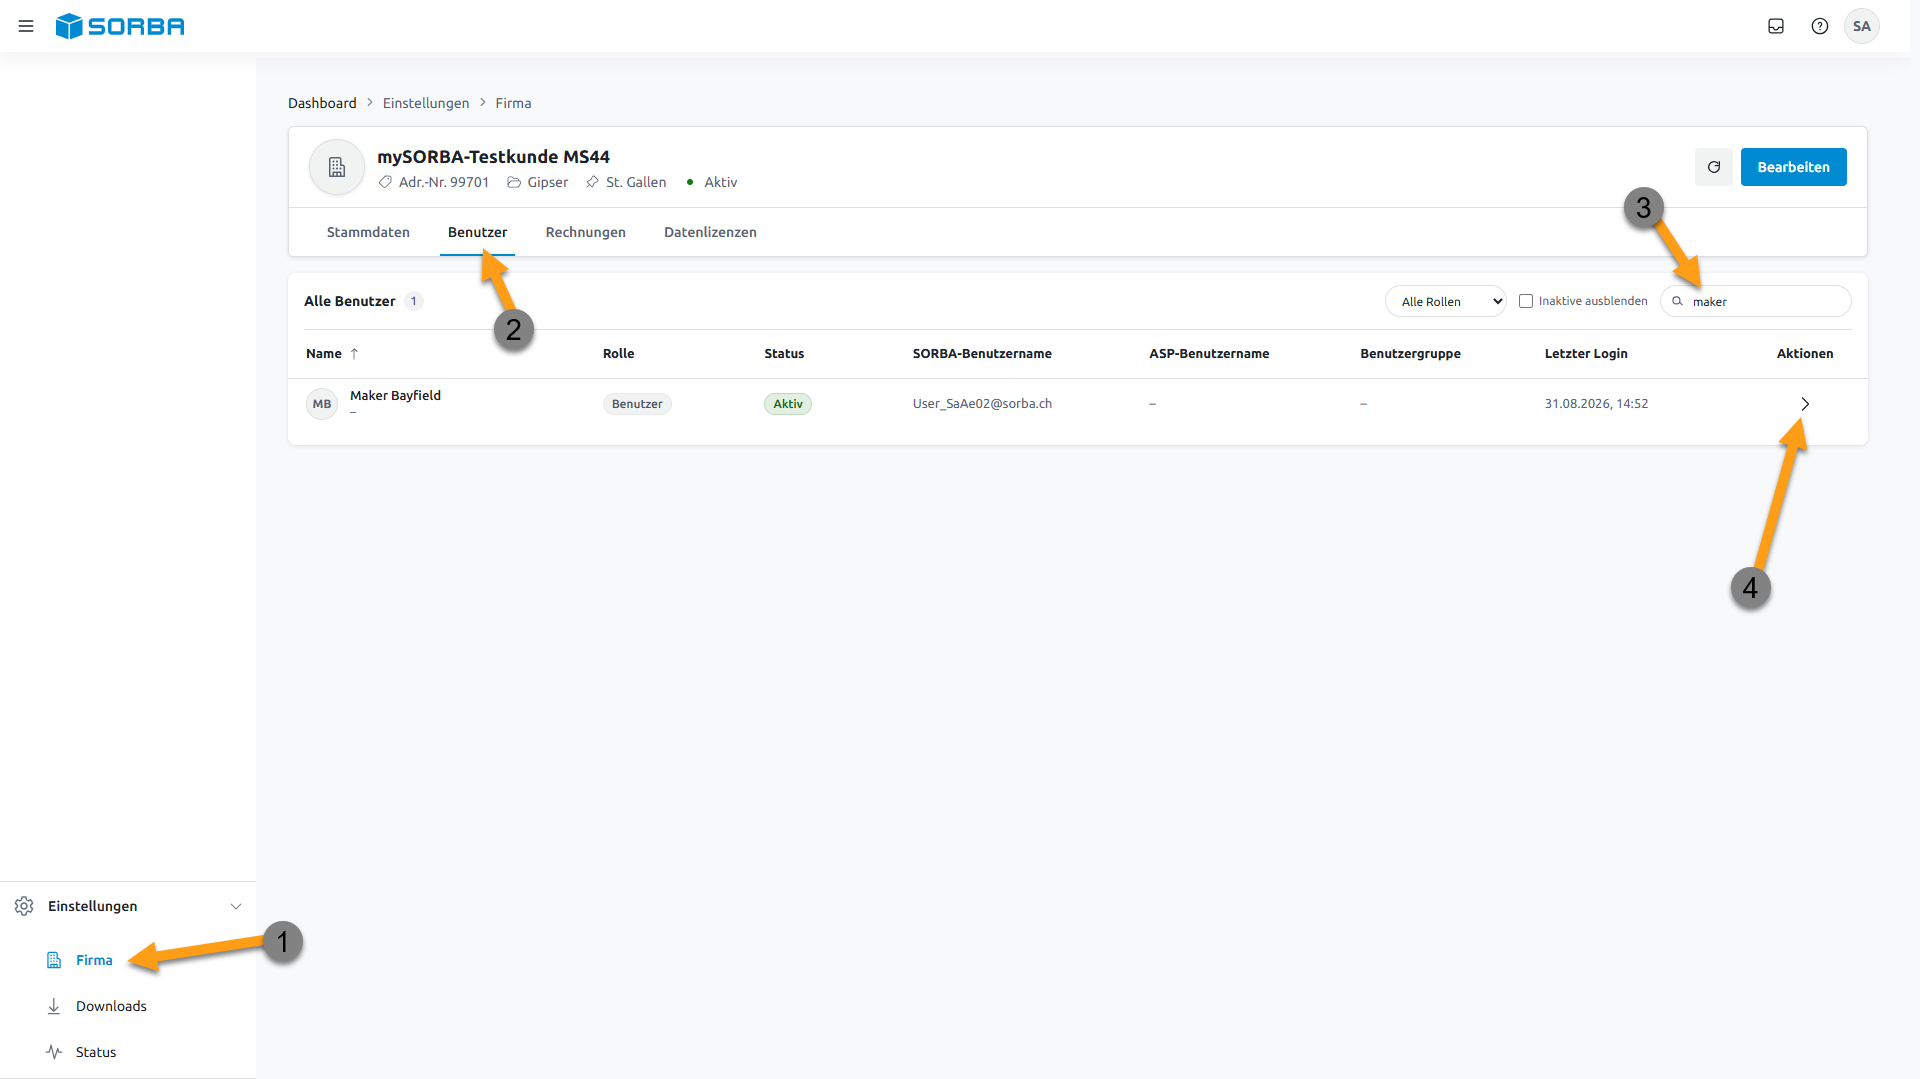
Task: Go to Einstellungen breadcrumb
Action: point(426,103)
